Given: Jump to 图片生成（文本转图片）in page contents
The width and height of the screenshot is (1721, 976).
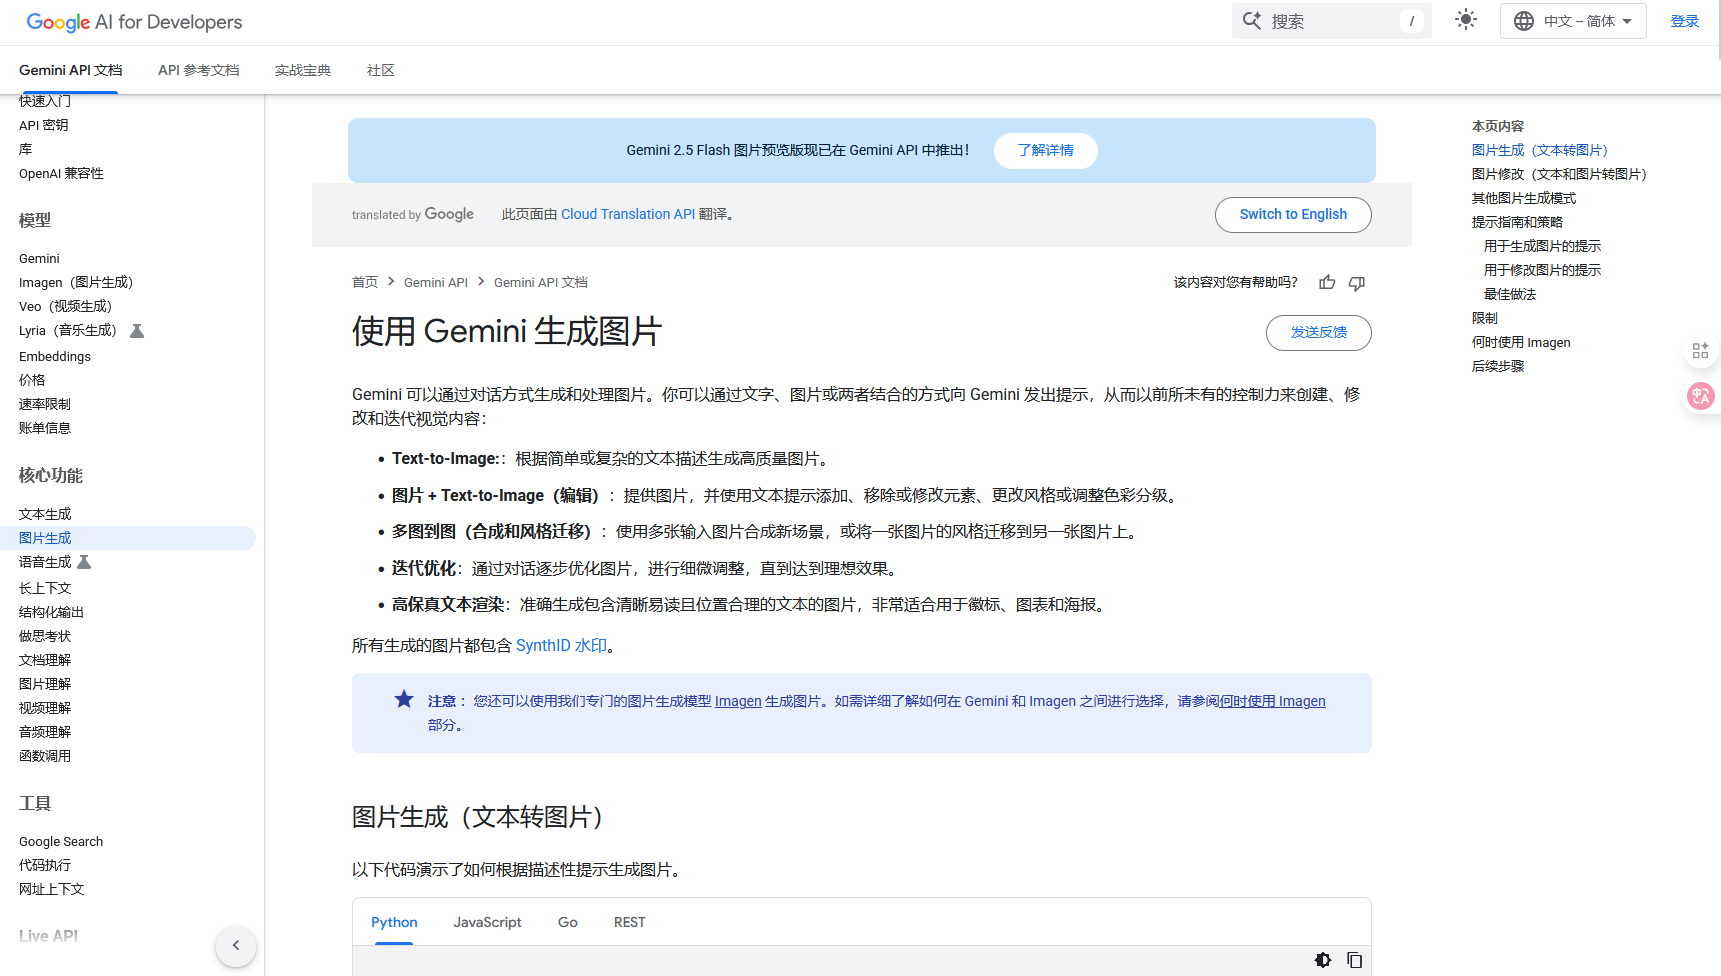Looking at the screenshot, I should [1540, 150].
